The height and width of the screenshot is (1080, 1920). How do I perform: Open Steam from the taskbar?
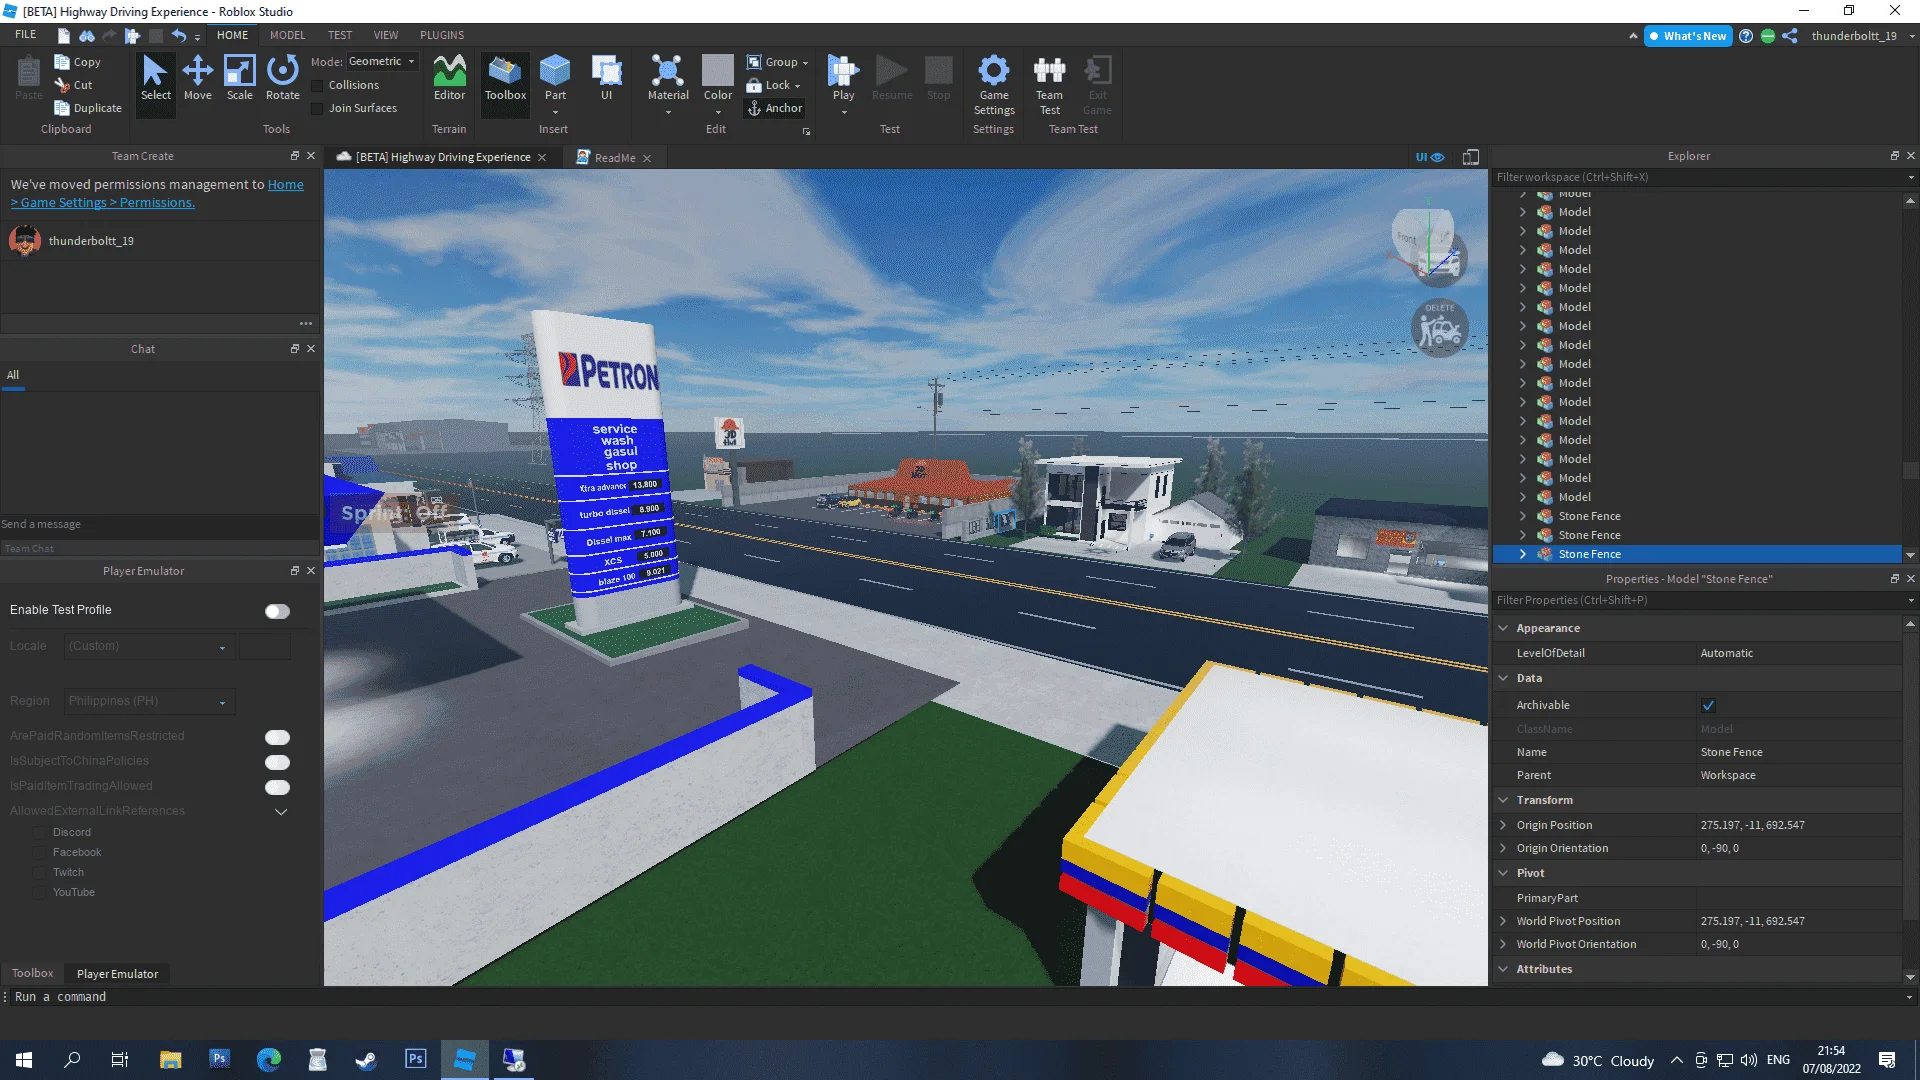(366, 1059)
